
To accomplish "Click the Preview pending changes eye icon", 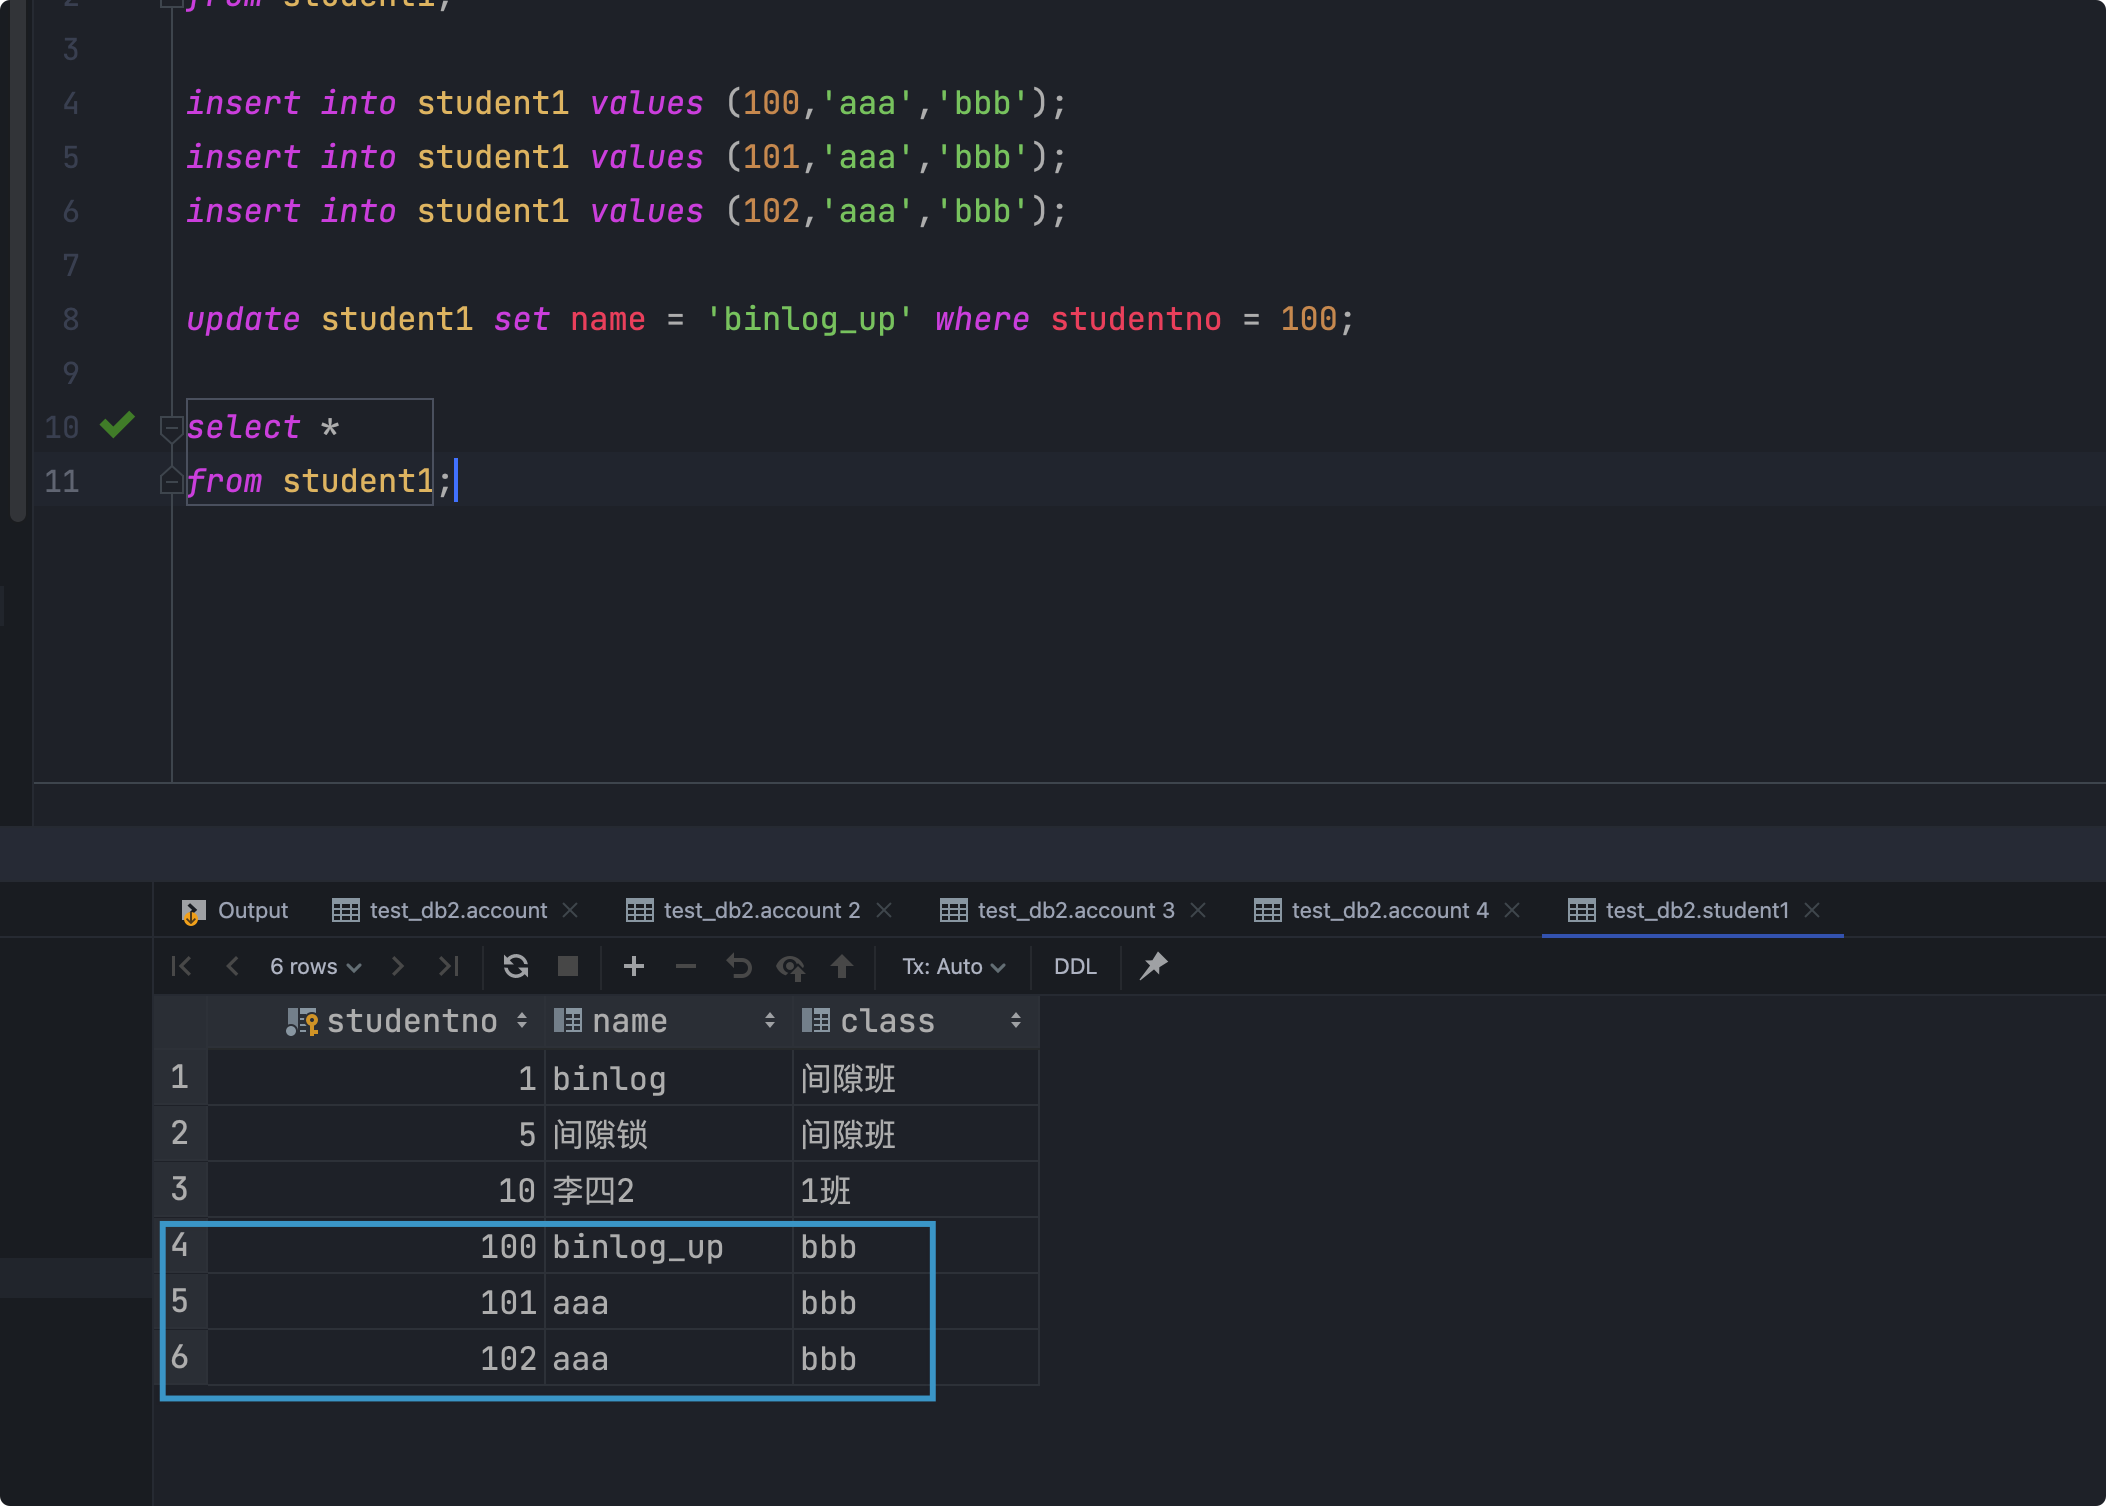I will tap(791, 966).
